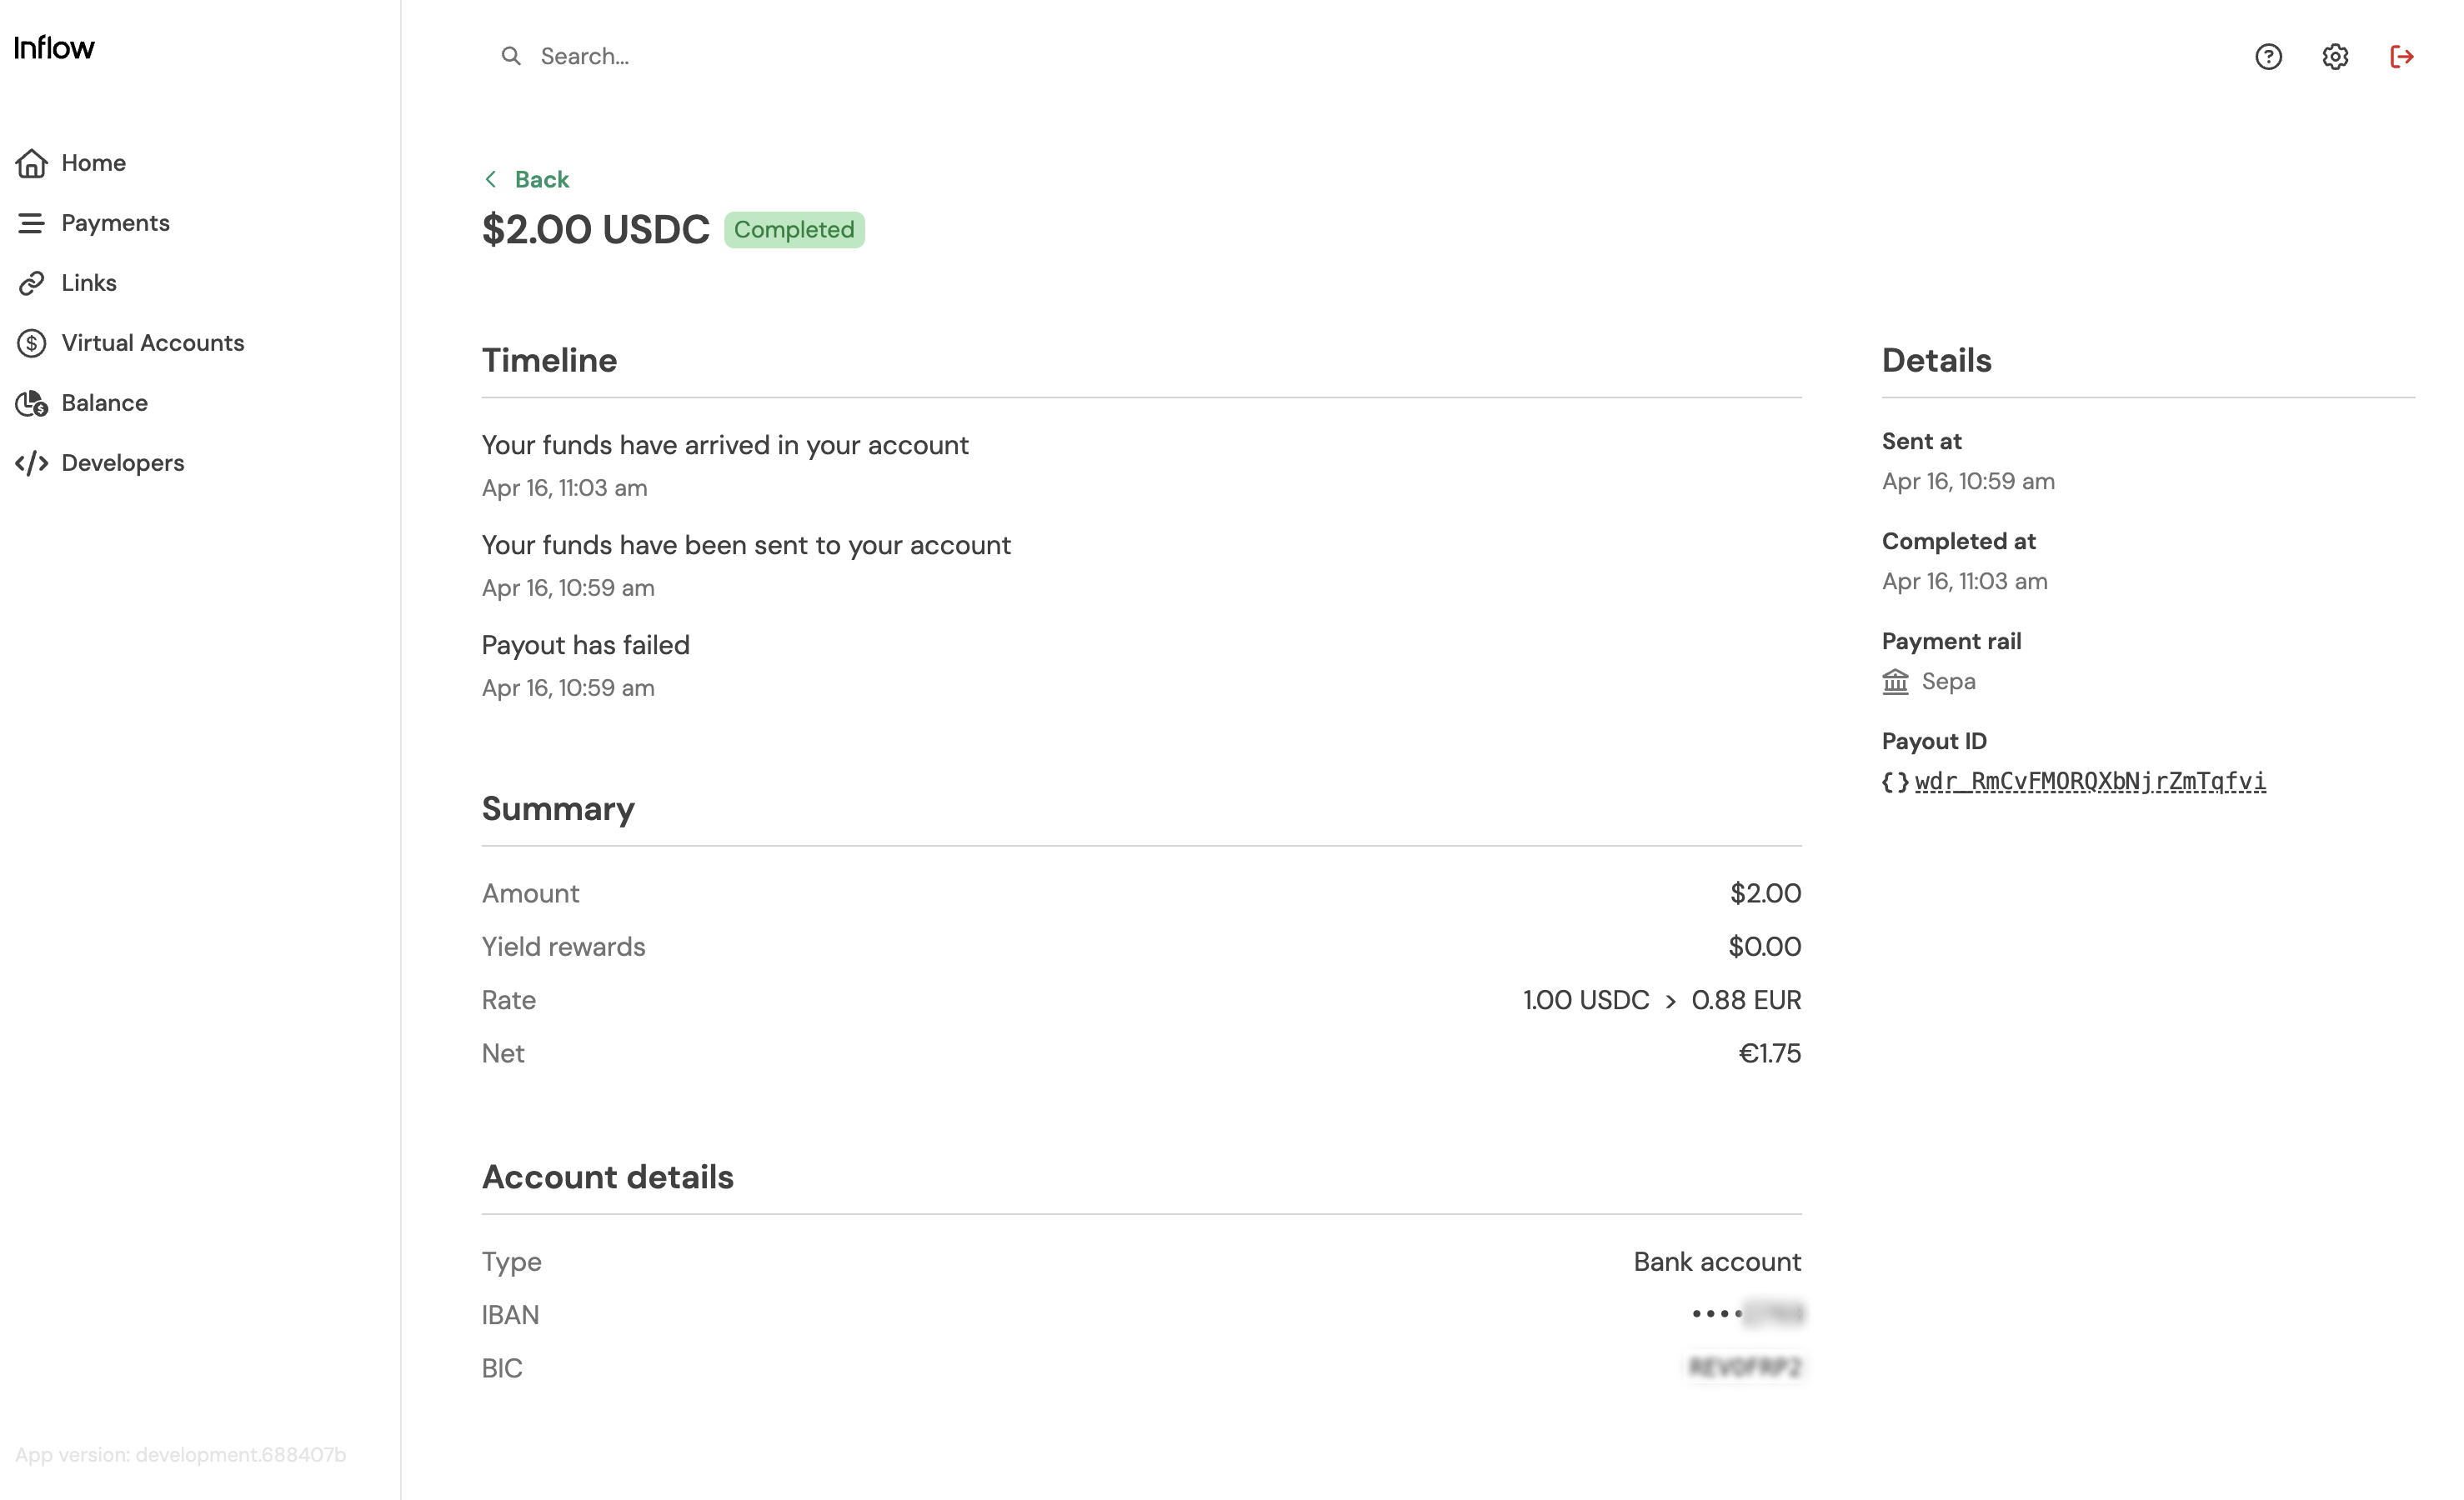The image size is (2464, 1500).
Task: Log out using the red exit icon
Action: (2402, 57)
